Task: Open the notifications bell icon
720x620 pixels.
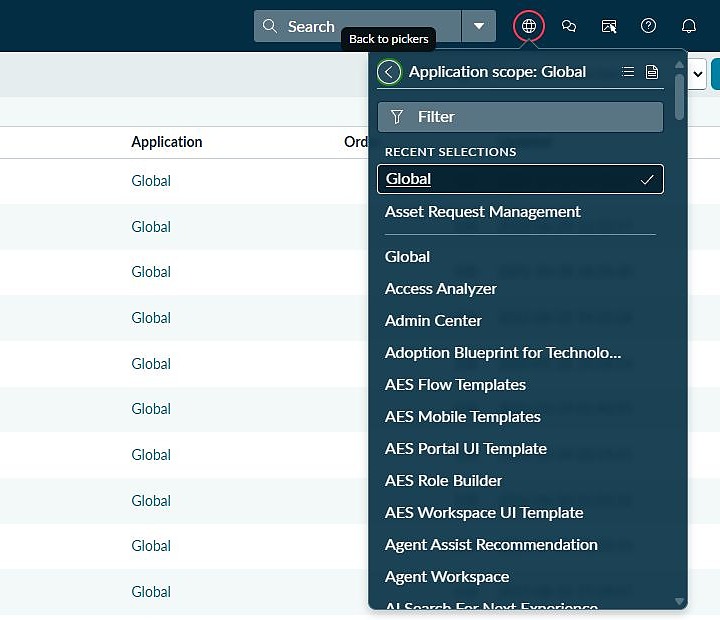Action: click(688, 26)
